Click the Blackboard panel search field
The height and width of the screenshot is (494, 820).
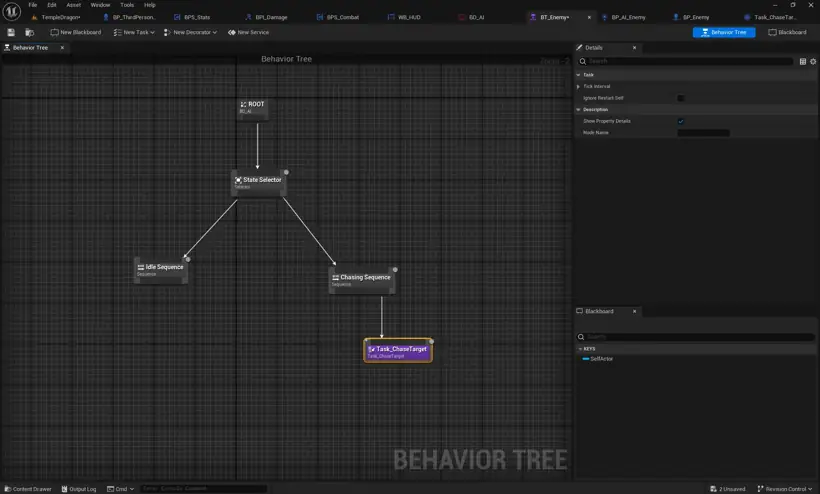696,337
